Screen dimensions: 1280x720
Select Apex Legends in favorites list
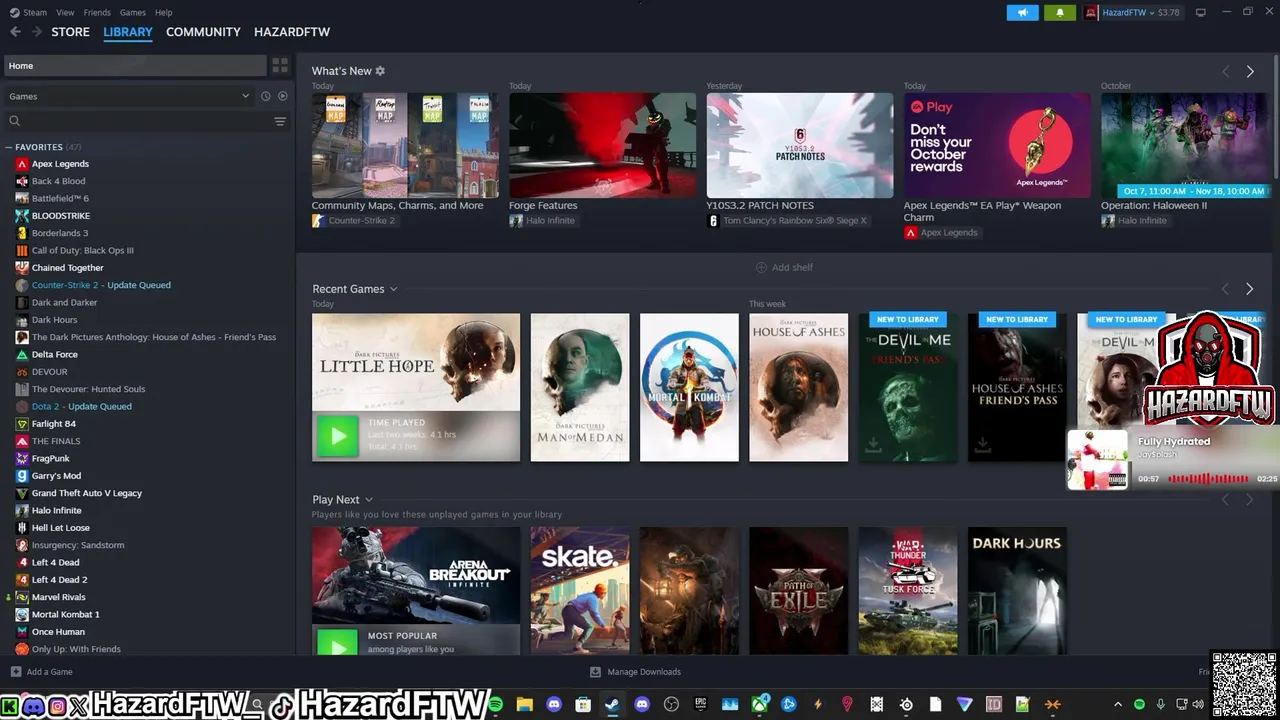coord(60,164)
